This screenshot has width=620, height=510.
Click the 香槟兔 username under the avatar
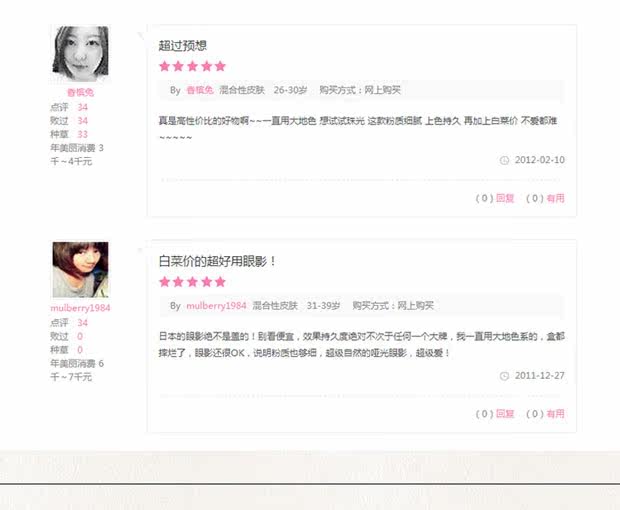coord(81,93)
